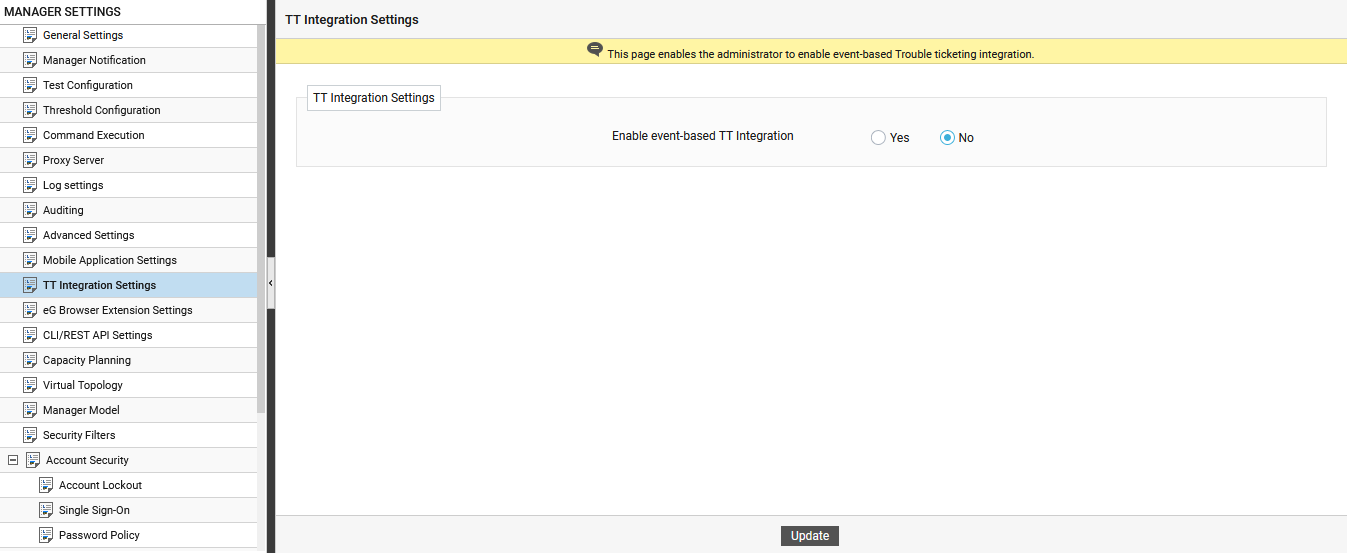Click the Proxy Server page icon
1347x553 pixels.
[30, 160]
